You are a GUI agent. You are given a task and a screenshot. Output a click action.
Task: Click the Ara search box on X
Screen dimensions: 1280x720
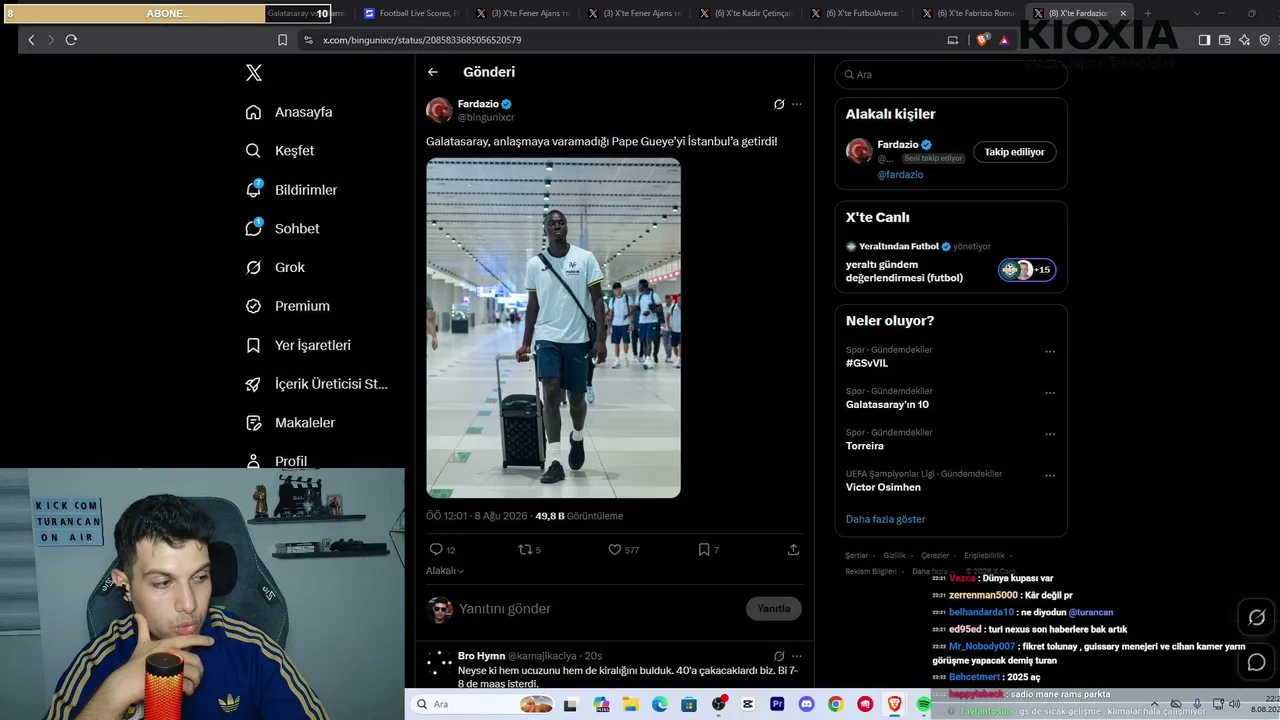point(951,74)
